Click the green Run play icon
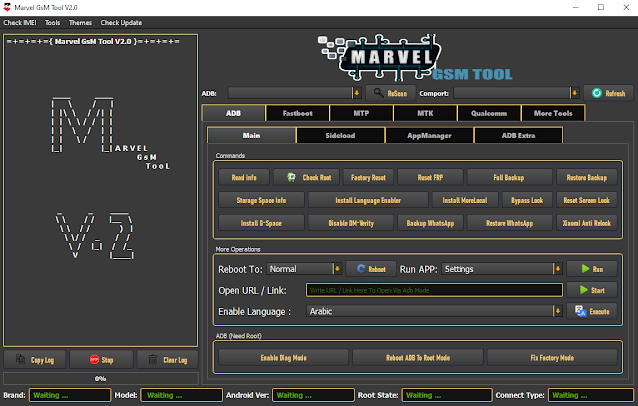This screenshot has height=406, width=638. 585,268
